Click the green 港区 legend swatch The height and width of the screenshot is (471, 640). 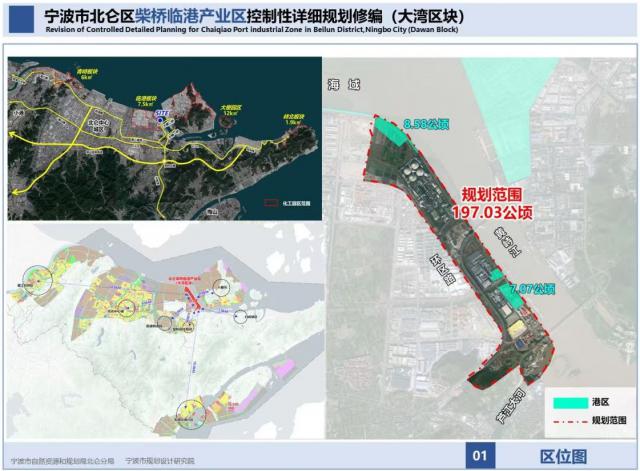click(568, 402)
